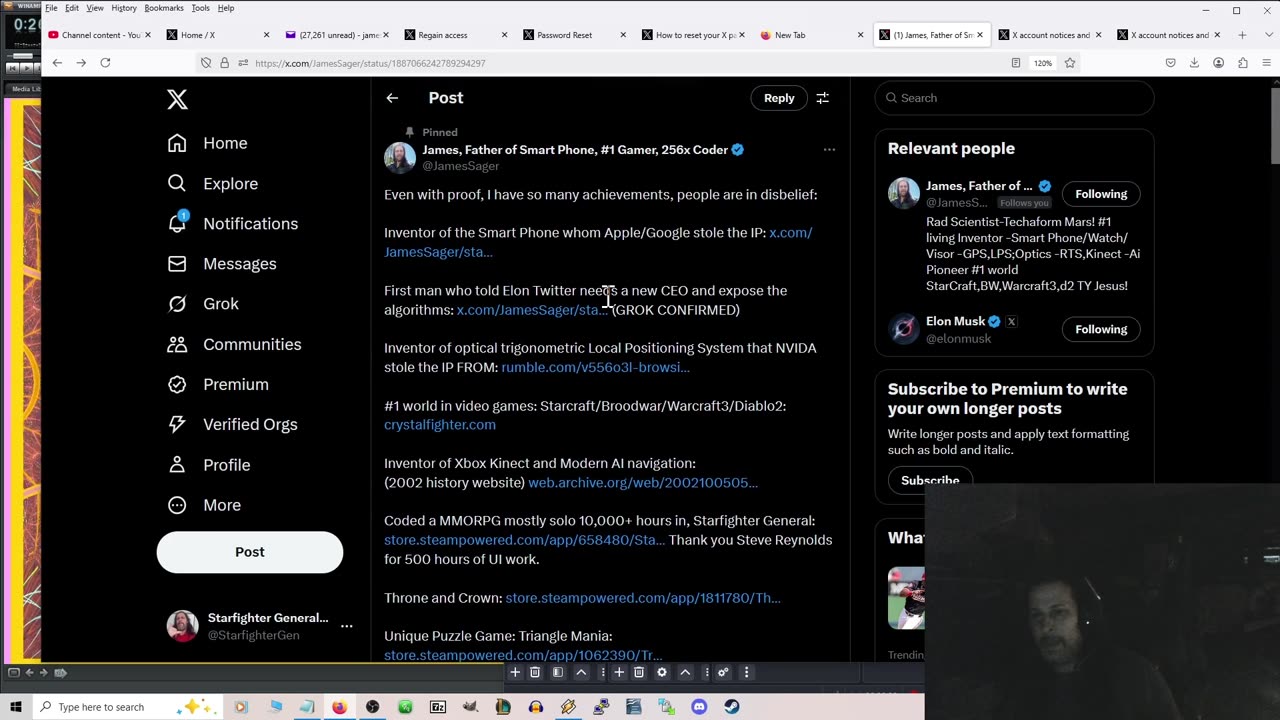The height and width of the screenshot is (720, 1280).
Task: Click the browser back arrow
Action: 57,62
